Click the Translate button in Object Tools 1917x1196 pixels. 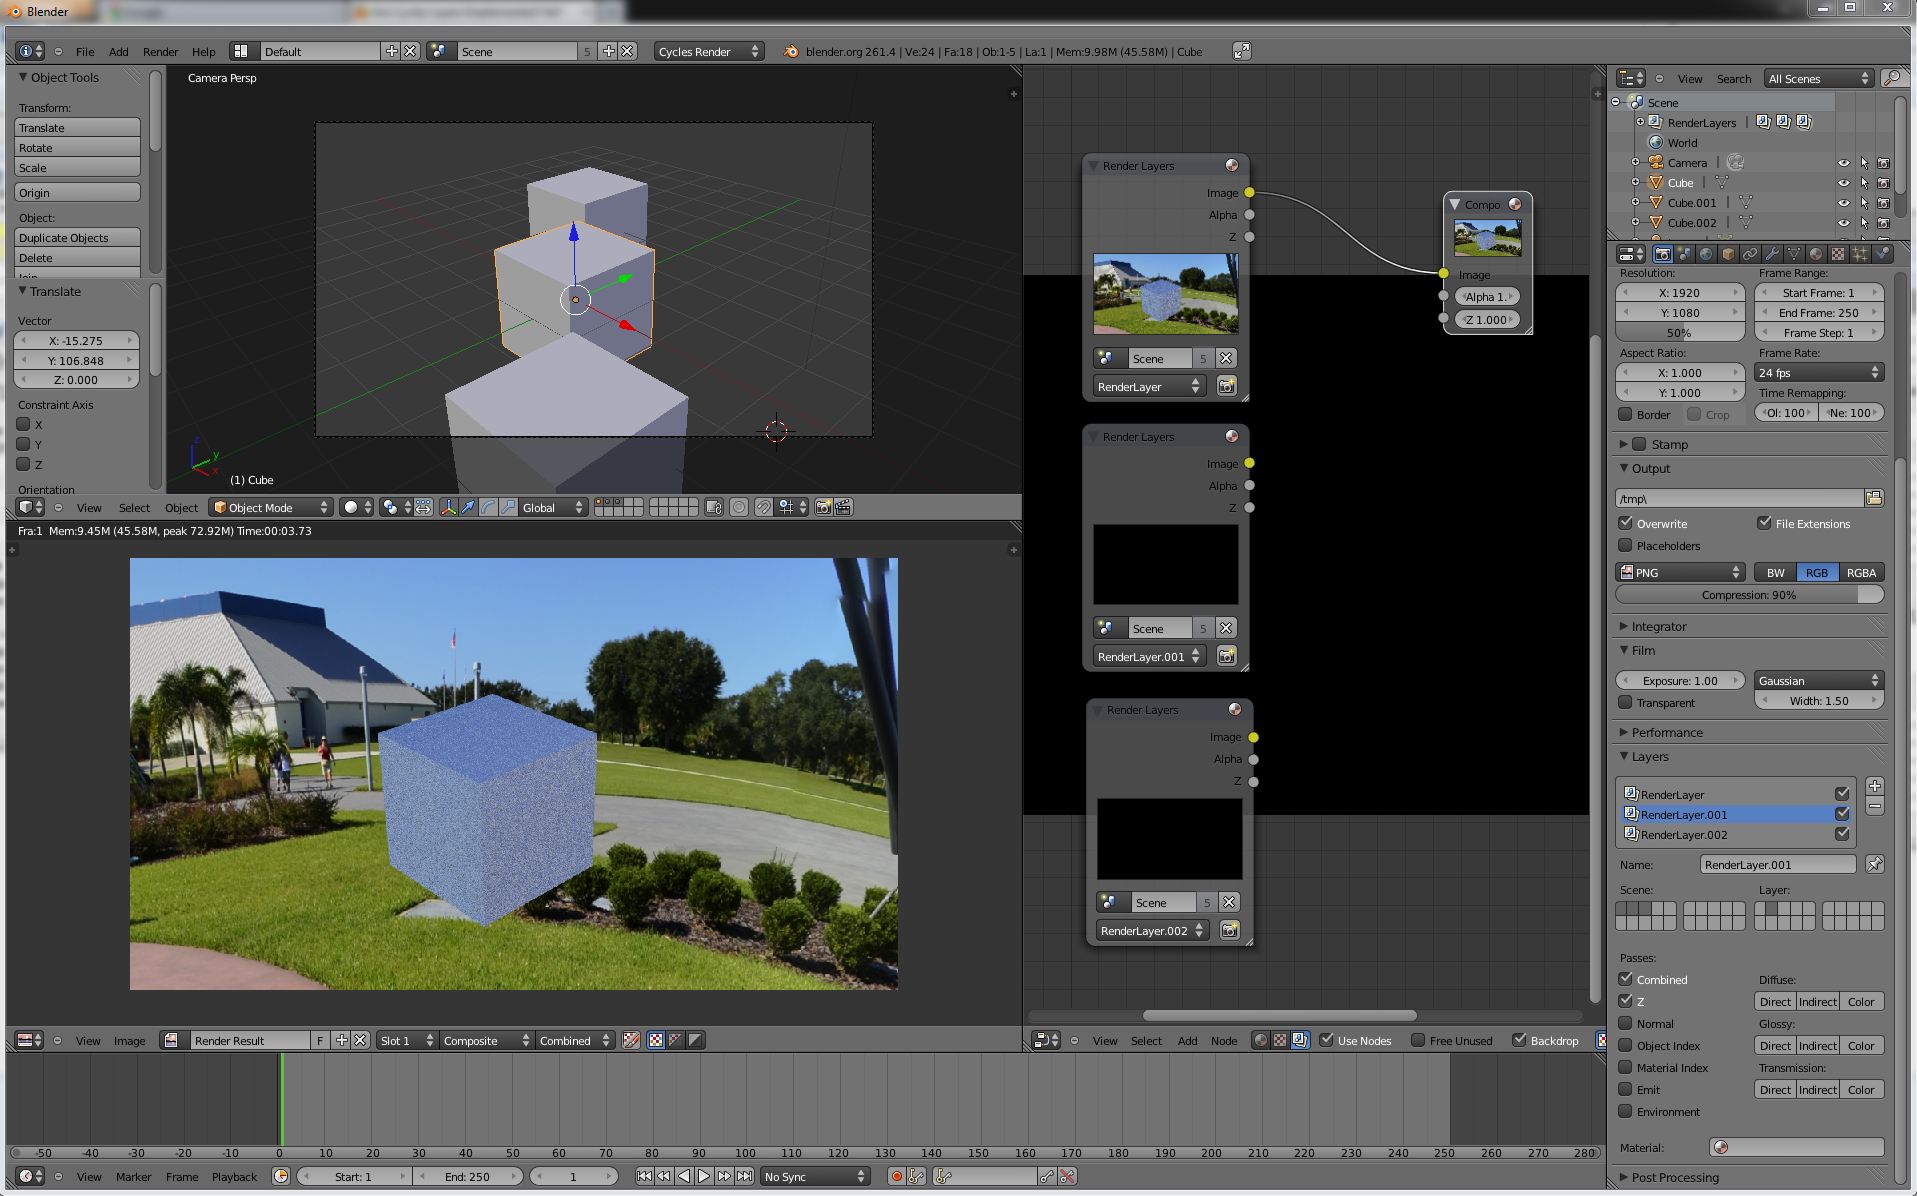(77, 128)
